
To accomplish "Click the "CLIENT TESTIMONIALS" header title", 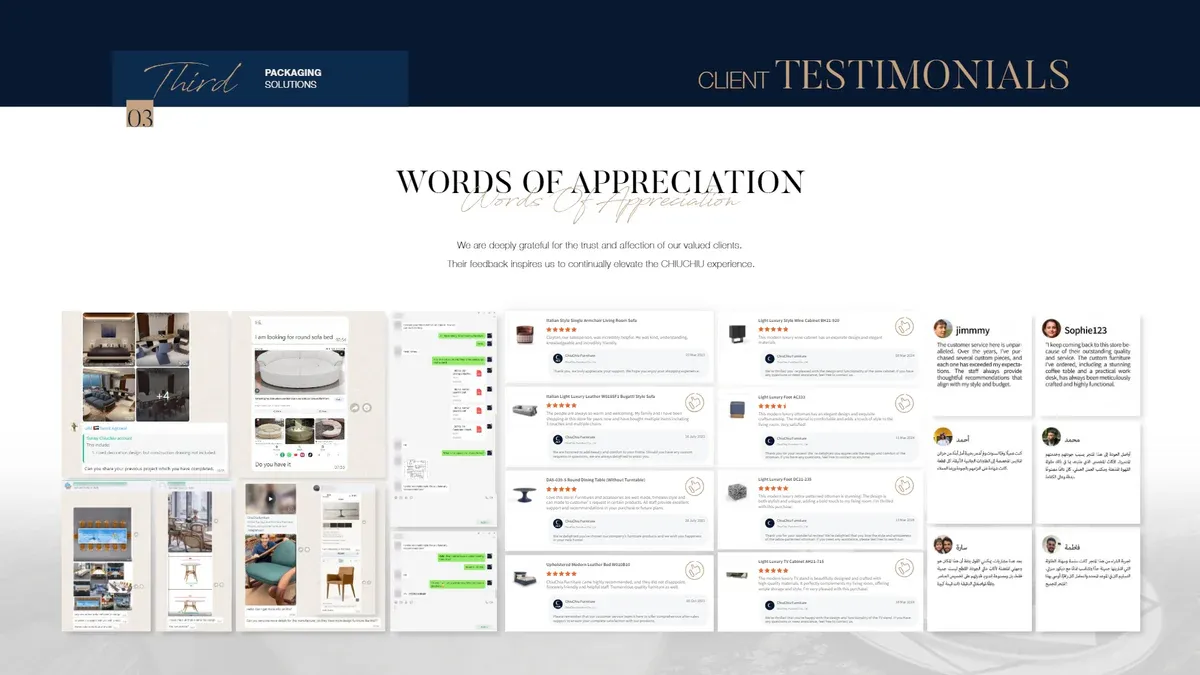I will [x=883, y=76].
